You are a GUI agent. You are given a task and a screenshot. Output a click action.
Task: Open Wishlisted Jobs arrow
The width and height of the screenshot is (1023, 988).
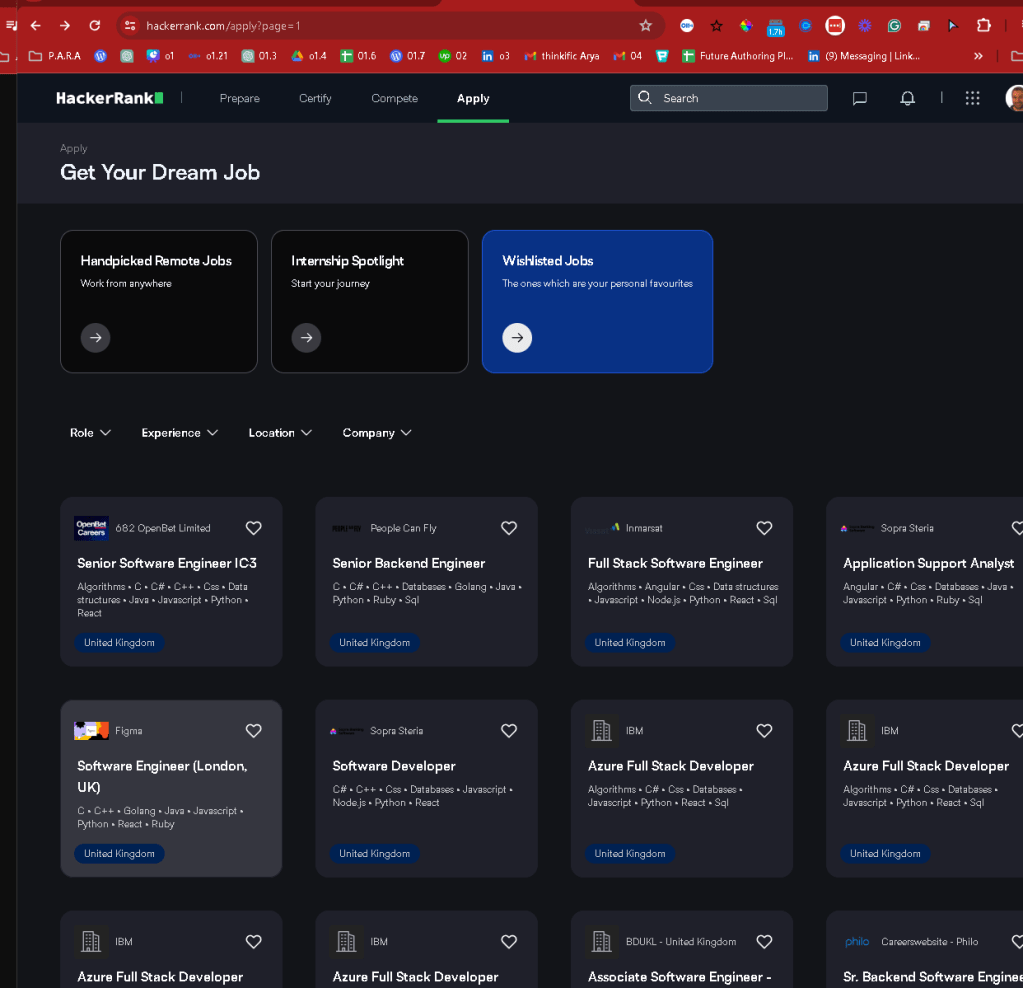[517, 337]
